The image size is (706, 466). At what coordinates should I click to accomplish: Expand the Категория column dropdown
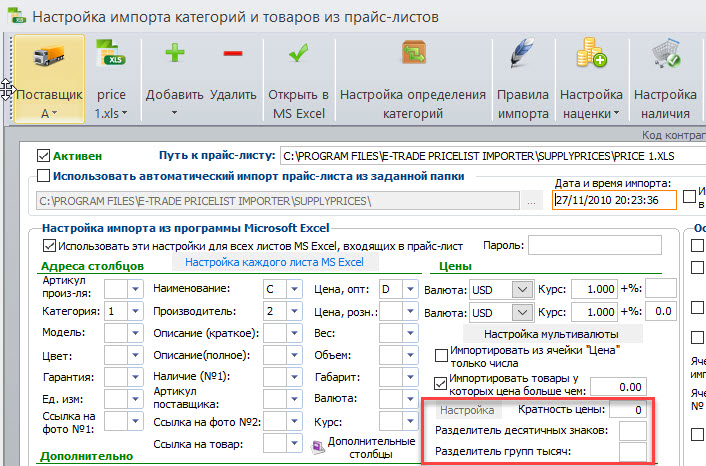[x=135, y=311]
